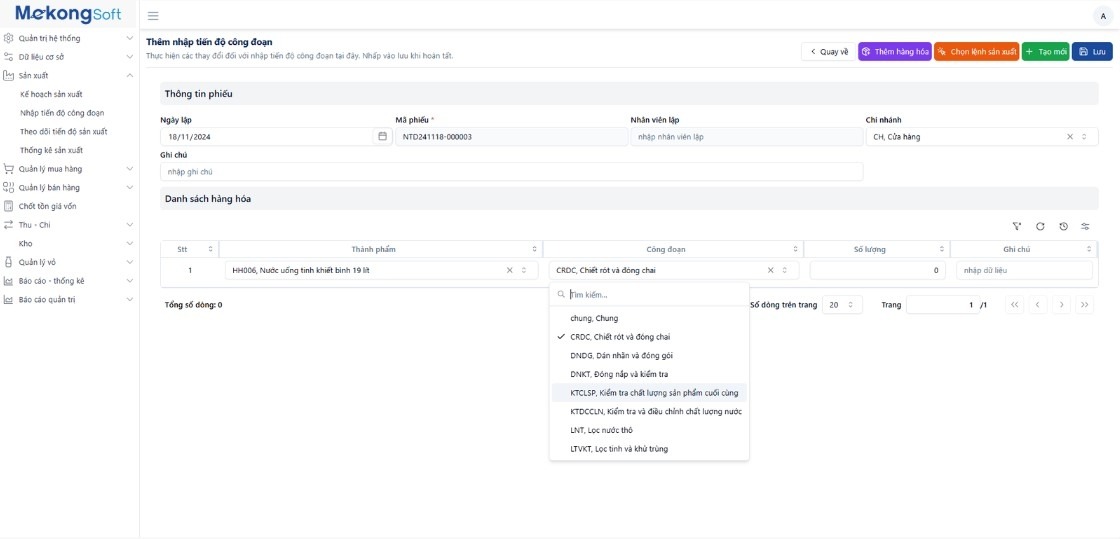Toggle the hamburger sidebar menu icon
1120x539 pixels.
(153, 16)
